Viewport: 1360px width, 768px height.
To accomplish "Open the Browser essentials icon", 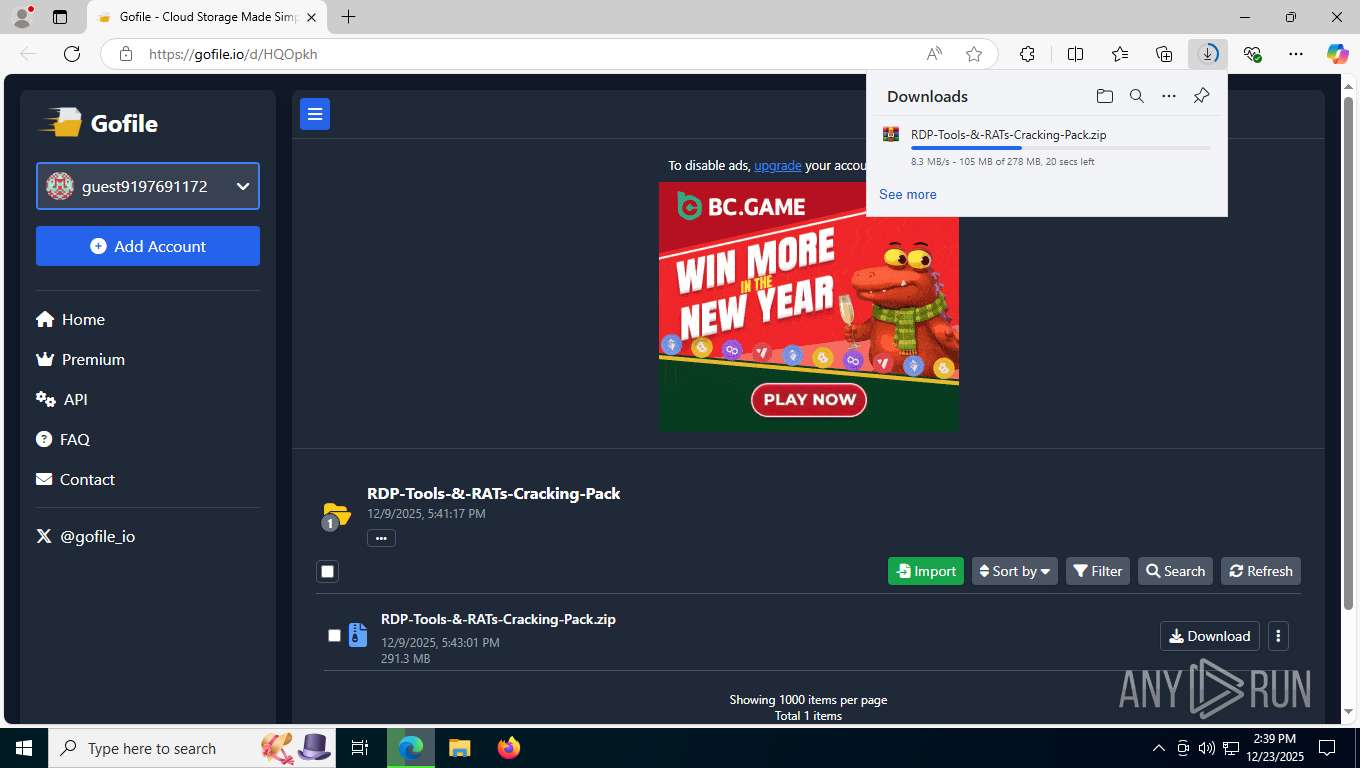I will pos(1252,54).
